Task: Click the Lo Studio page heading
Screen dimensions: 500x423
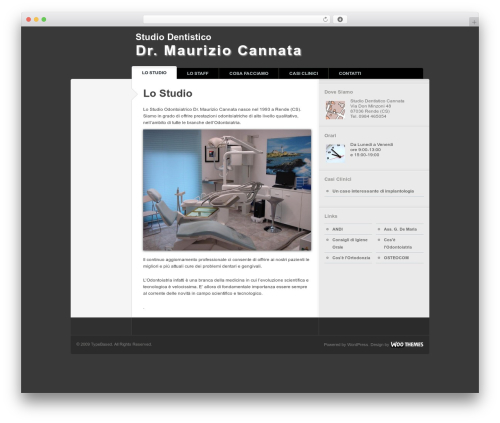Action: 168,93
